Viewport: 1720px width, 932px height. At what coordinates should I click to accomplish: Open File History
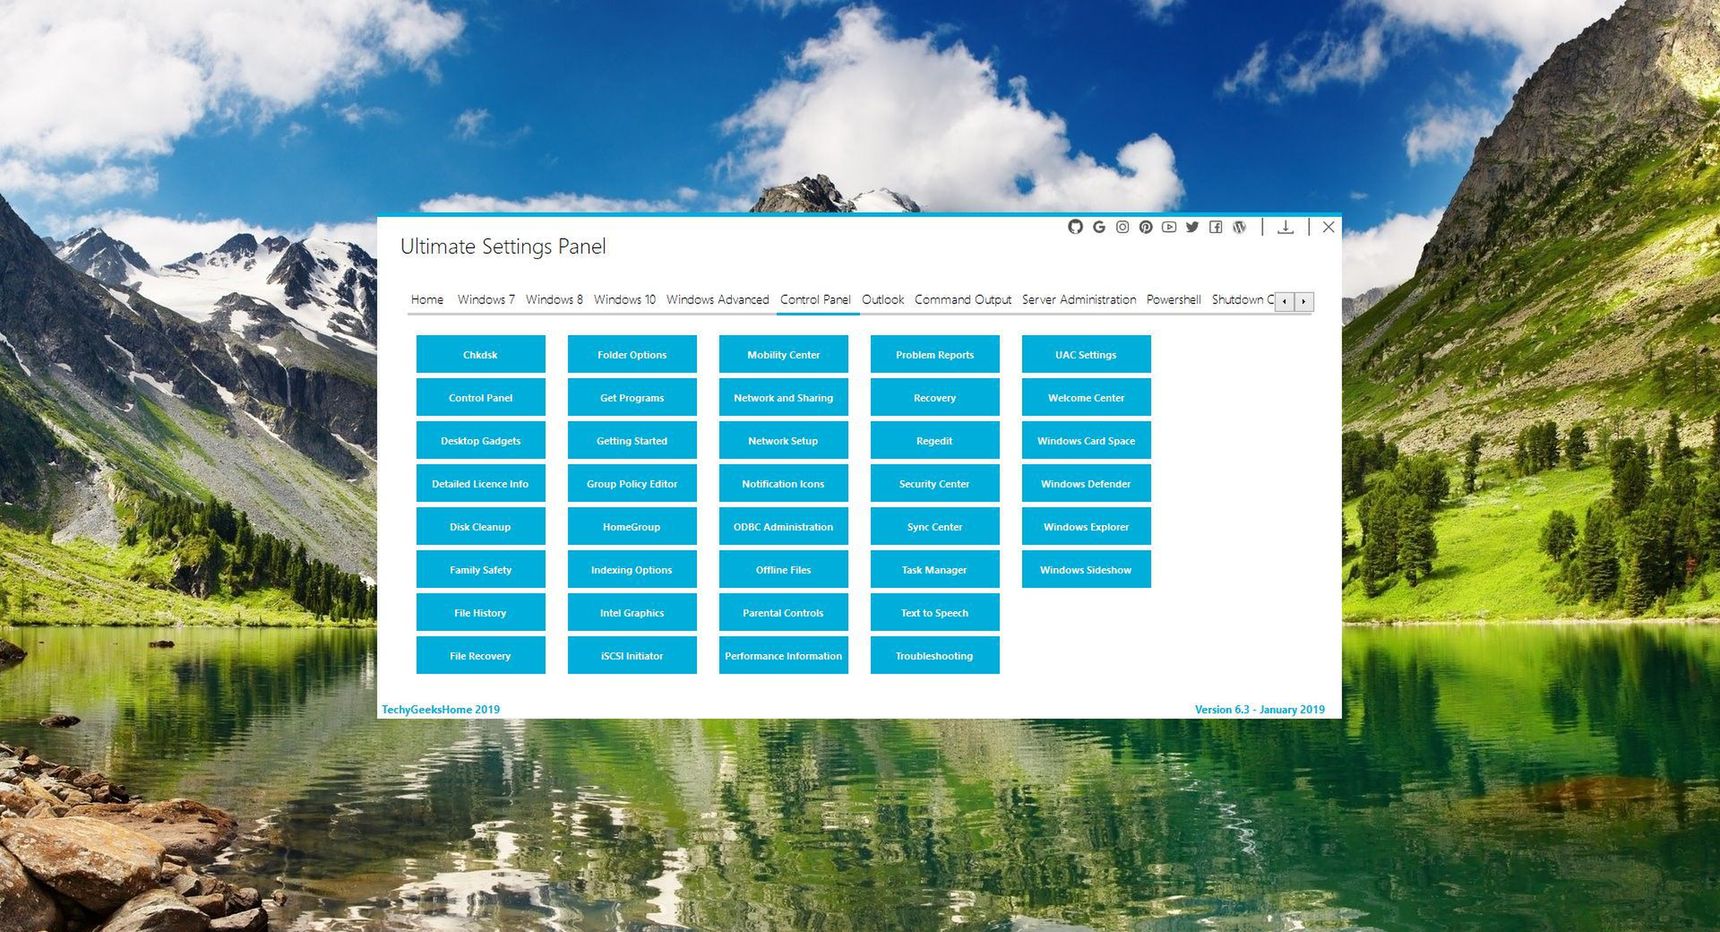(481, 612)
